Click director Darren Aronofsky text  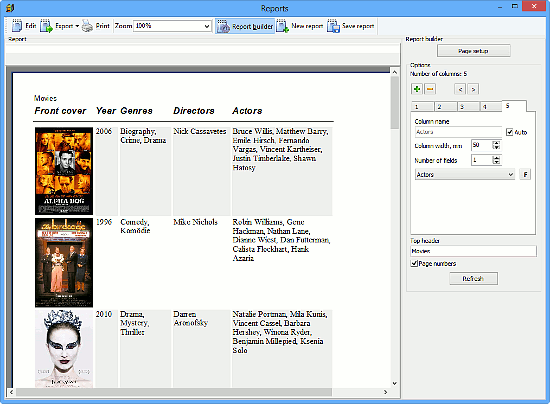(190, 318)
